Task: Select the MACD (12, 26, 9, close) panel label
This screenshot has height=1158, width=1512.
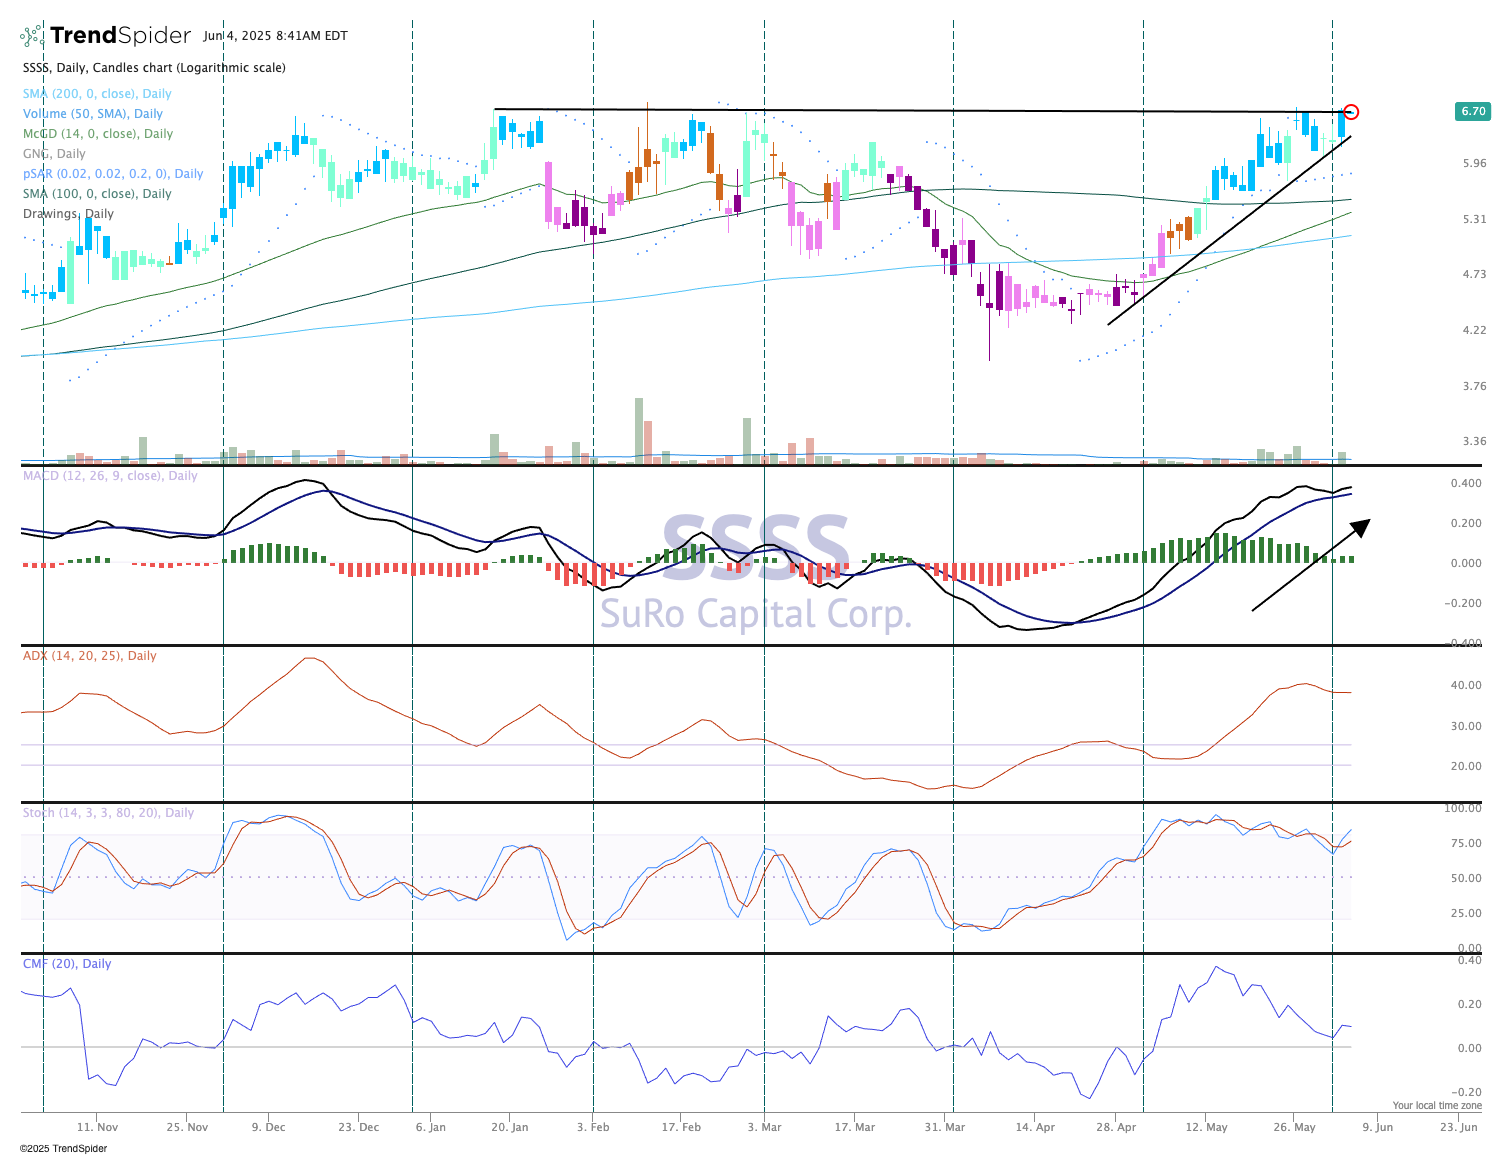Action: [x=110, y=476]
